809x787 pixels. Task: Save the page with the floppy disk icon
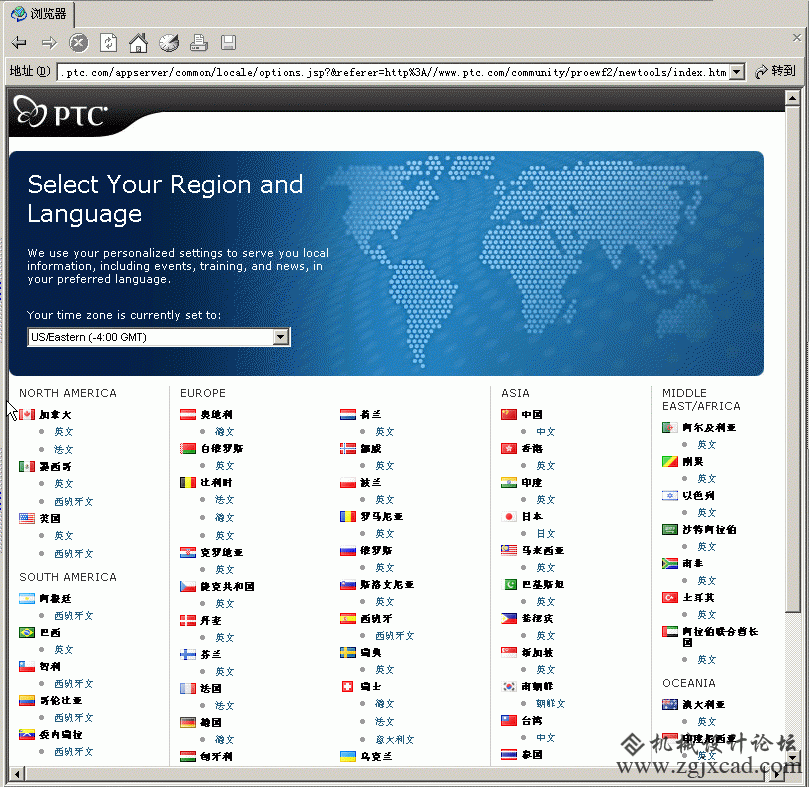[228, 43]
